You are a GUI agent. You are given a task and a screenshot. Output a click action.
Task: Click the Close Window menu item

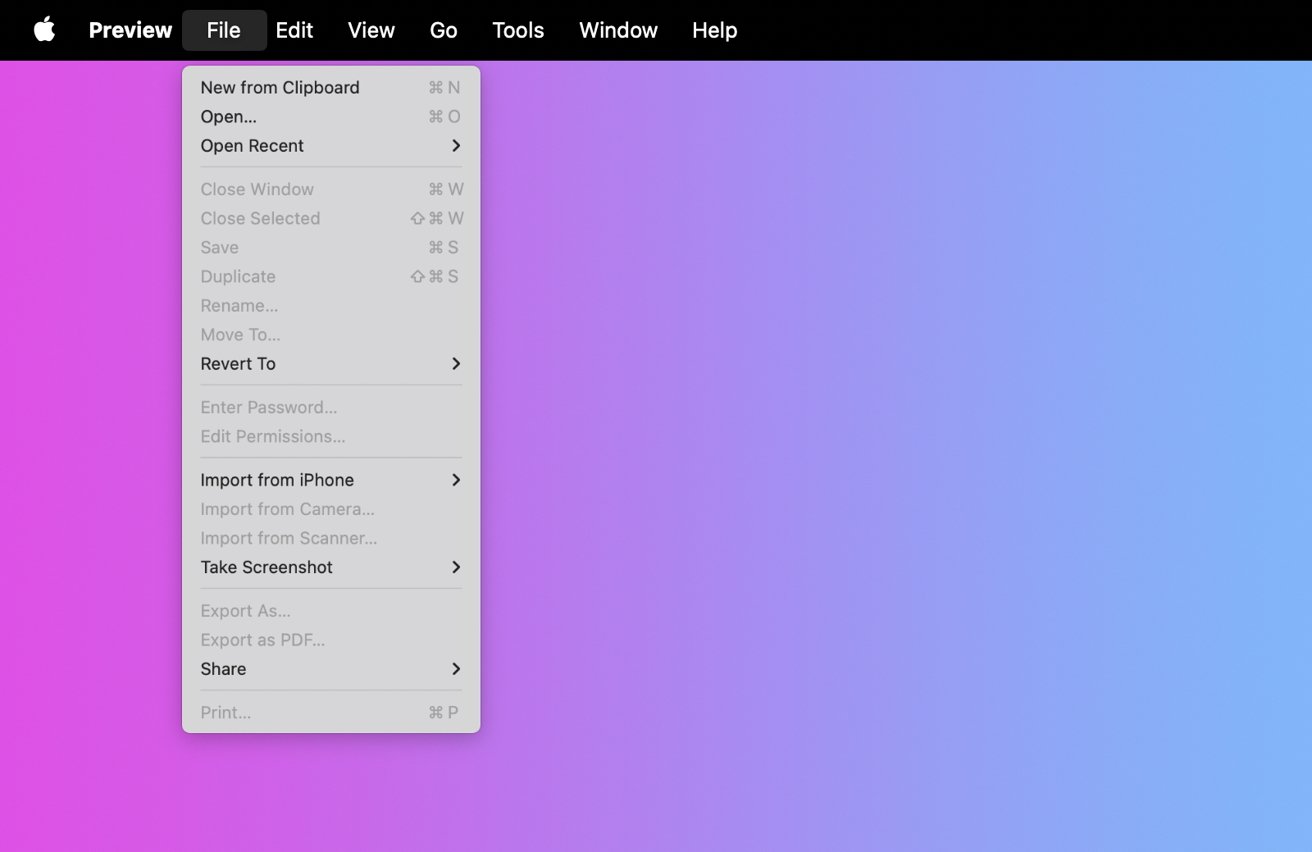point(331,190)
